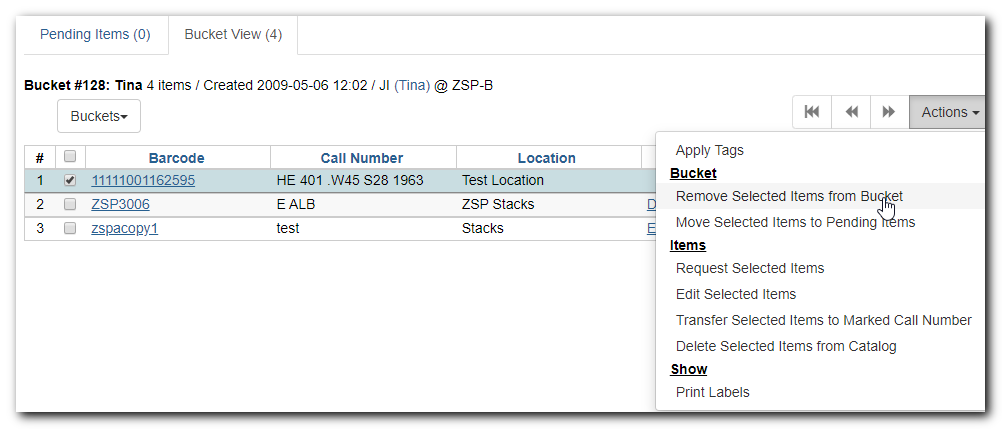This screenshot has height=429, width=1002.
Task: Choose Delete Selected Items from Catalog
Action: (786, 346)
